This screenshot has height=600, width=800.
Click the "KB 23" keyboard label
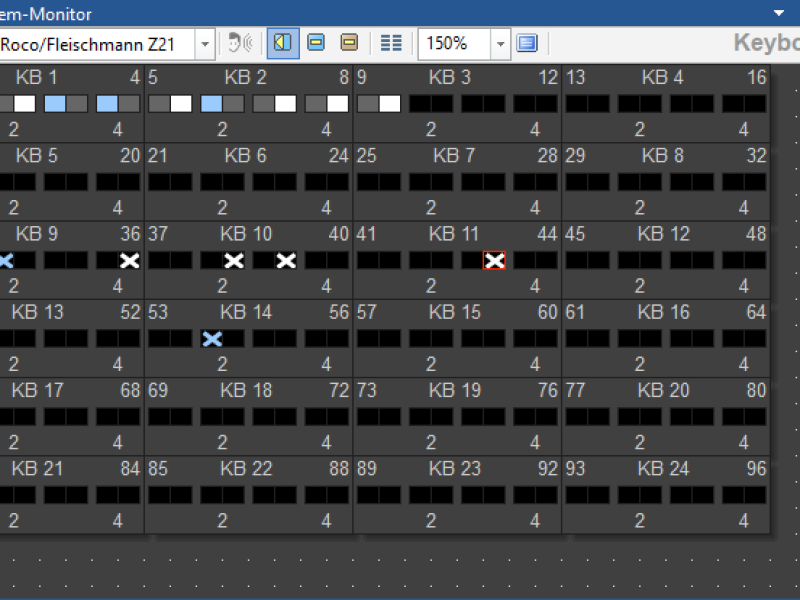coord(455,468)
